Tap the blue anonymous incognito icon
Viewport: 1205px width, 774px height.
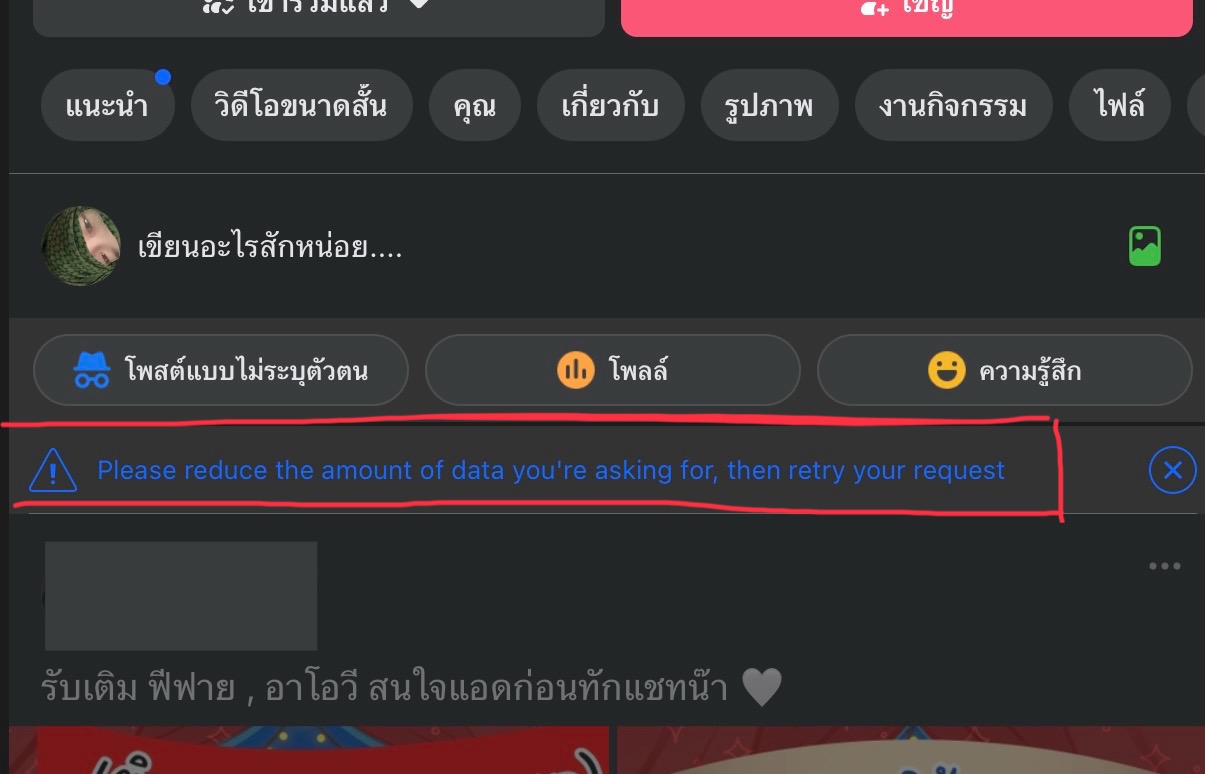[x=92, y=371]
